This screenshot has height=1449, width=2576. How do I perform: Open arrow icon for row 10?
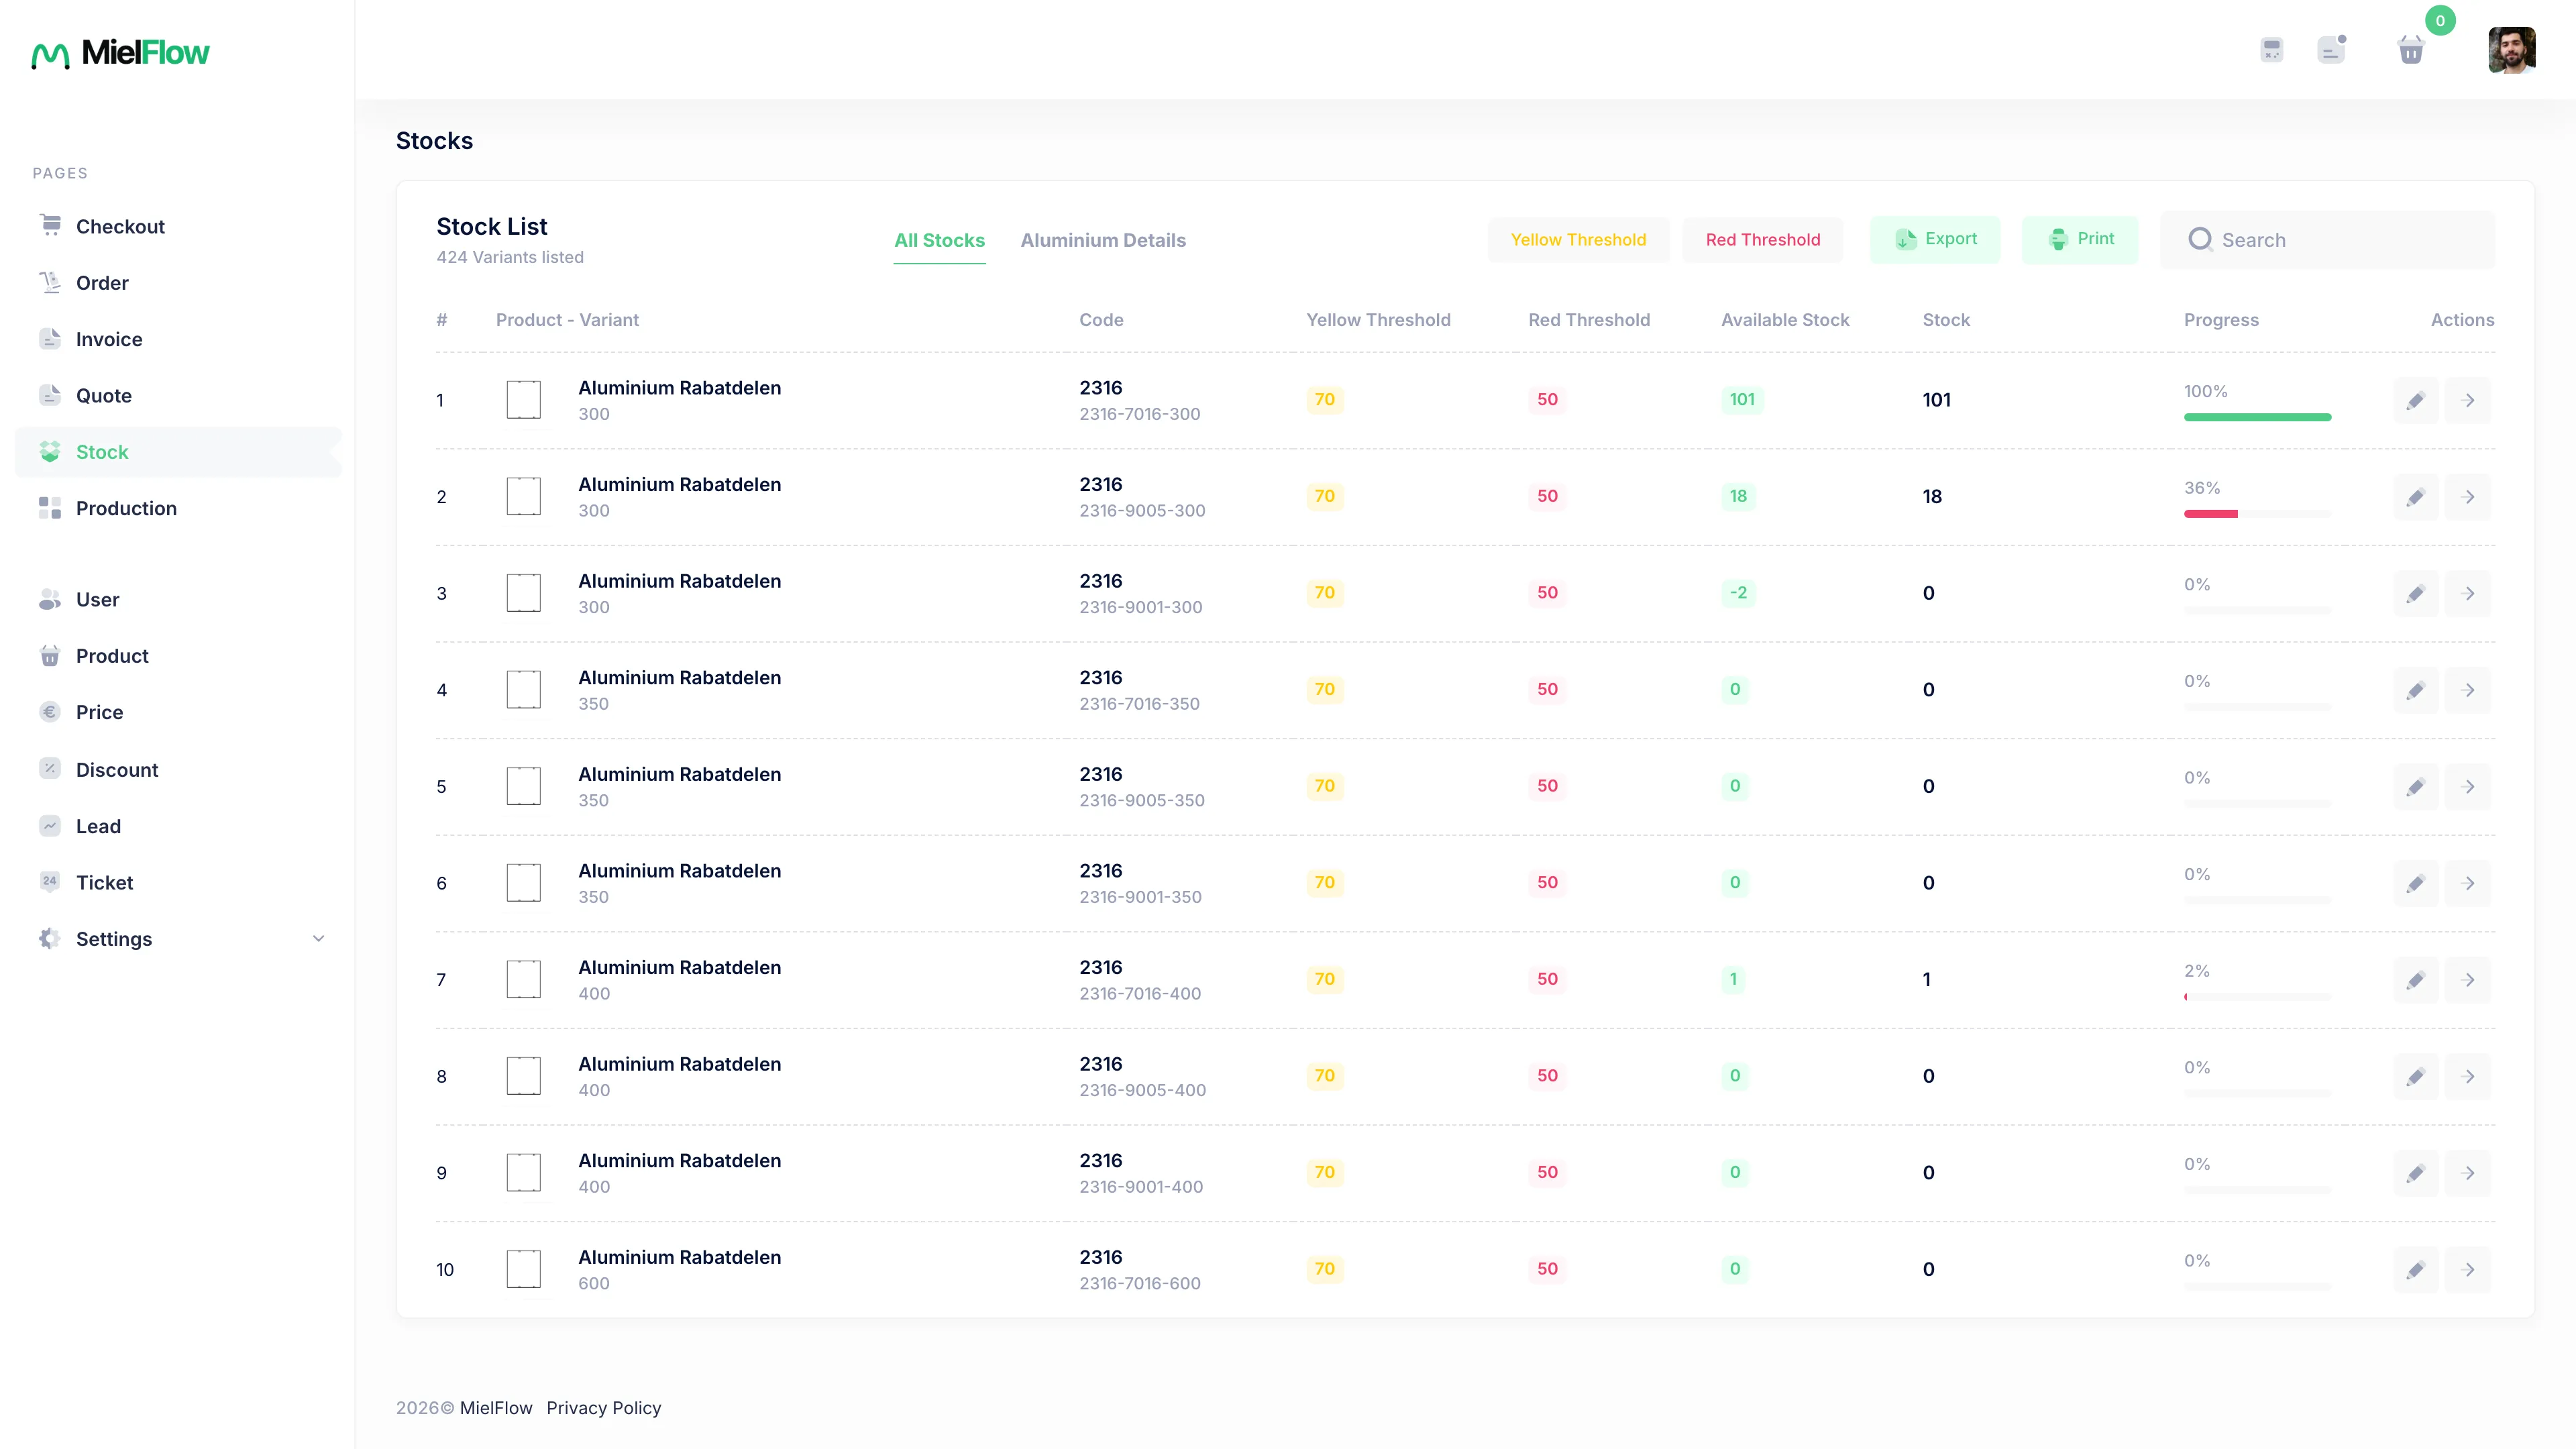click(2467, 1270)
